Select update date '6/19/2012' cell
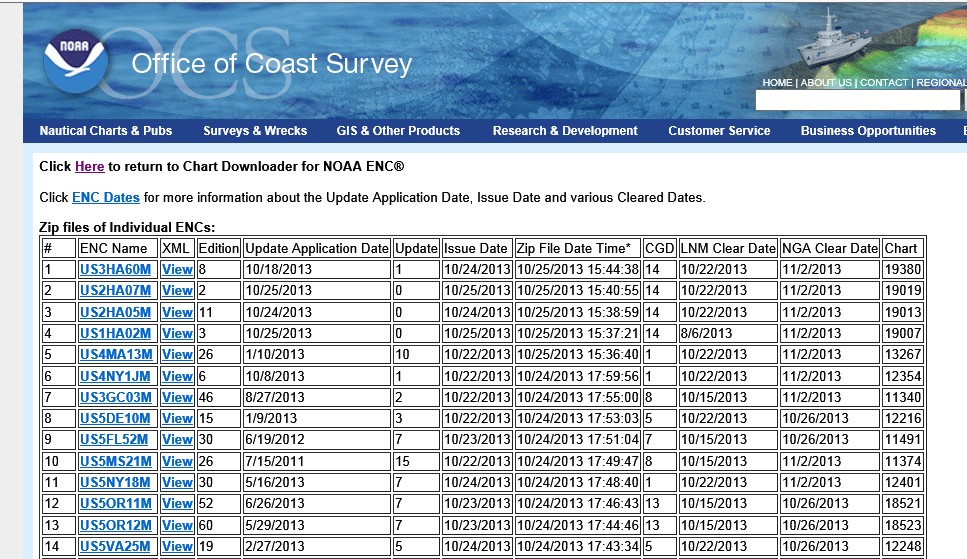Viewport: 967px width, 559px height. pos(317,439)
